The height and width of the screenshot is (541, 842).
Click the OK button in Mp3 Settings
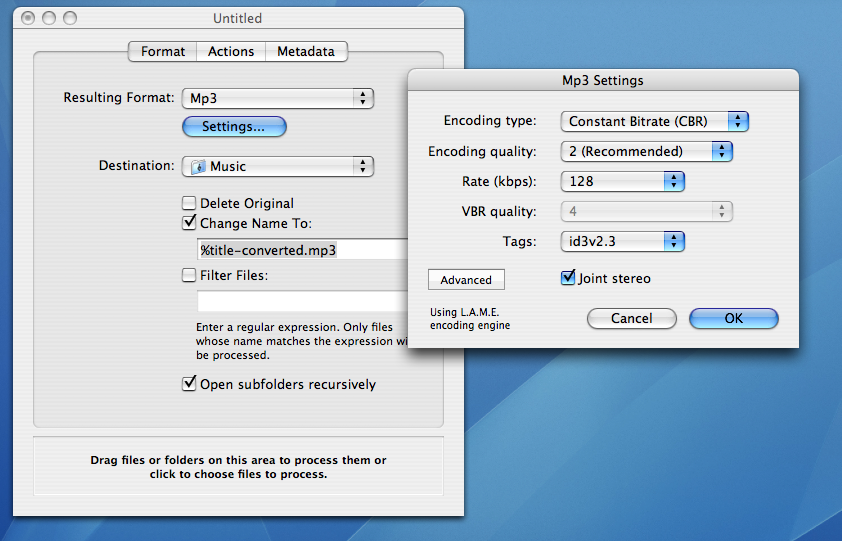coord(733,318)
